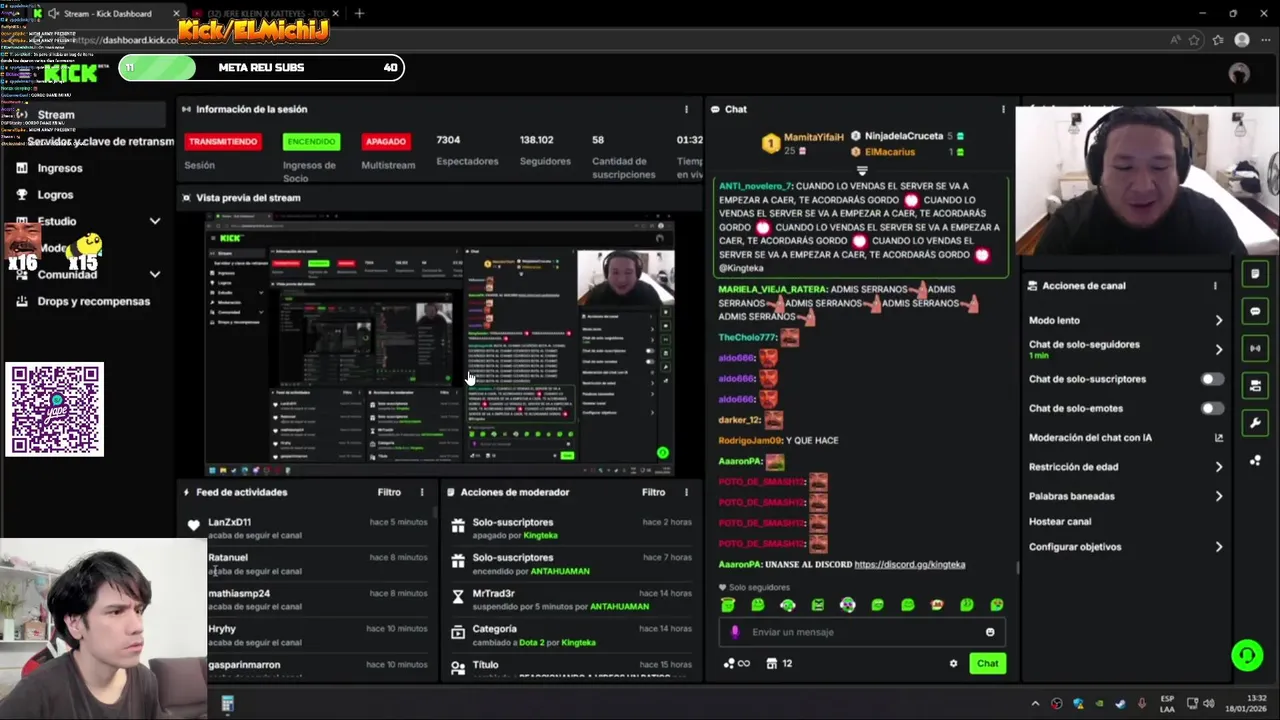This screenshot has height=720, width=1280.
Task: Send message with green Chat button
Action: [x=987, y=663]
